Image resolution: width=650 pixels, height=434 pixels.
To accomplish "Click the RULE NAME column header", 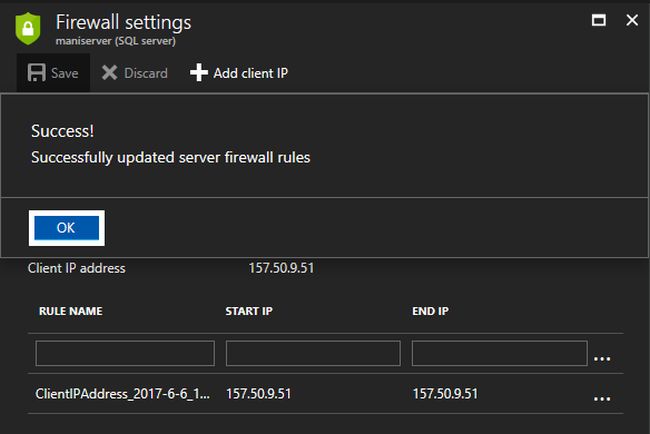I will [71, 311].
